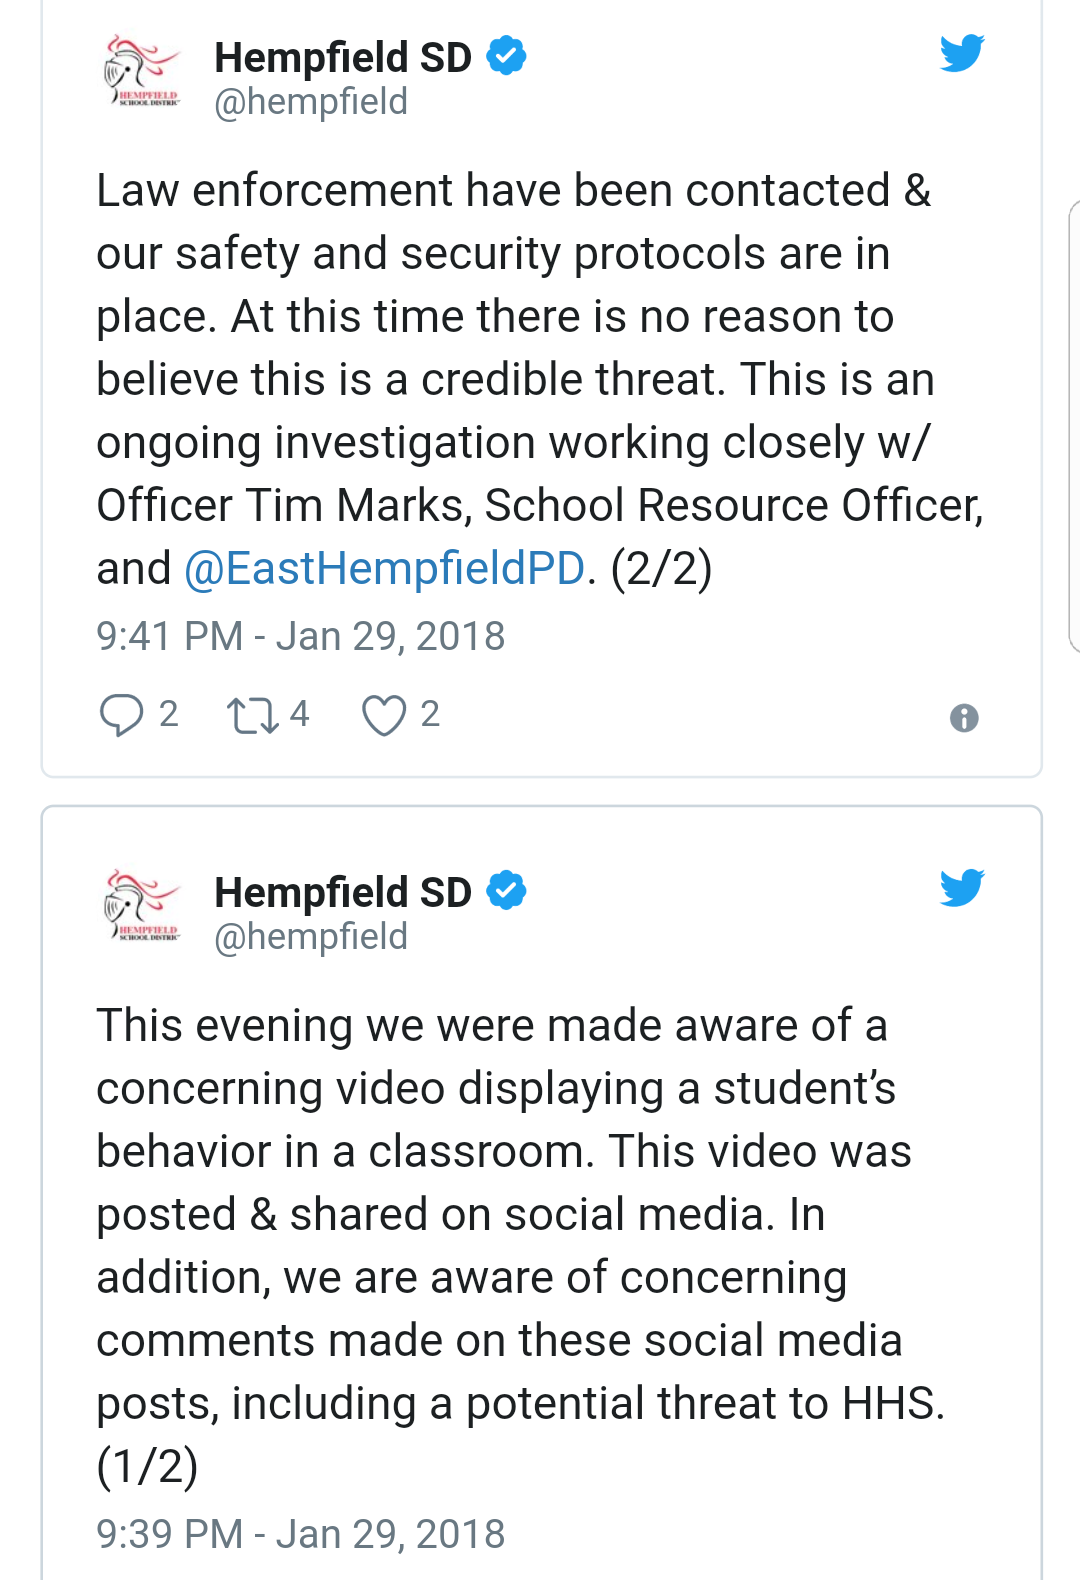The width and height of the screenshot is (1080, 1580).
Task: Click the partially visible card at right edge
Action: (x=1074, y=426)
